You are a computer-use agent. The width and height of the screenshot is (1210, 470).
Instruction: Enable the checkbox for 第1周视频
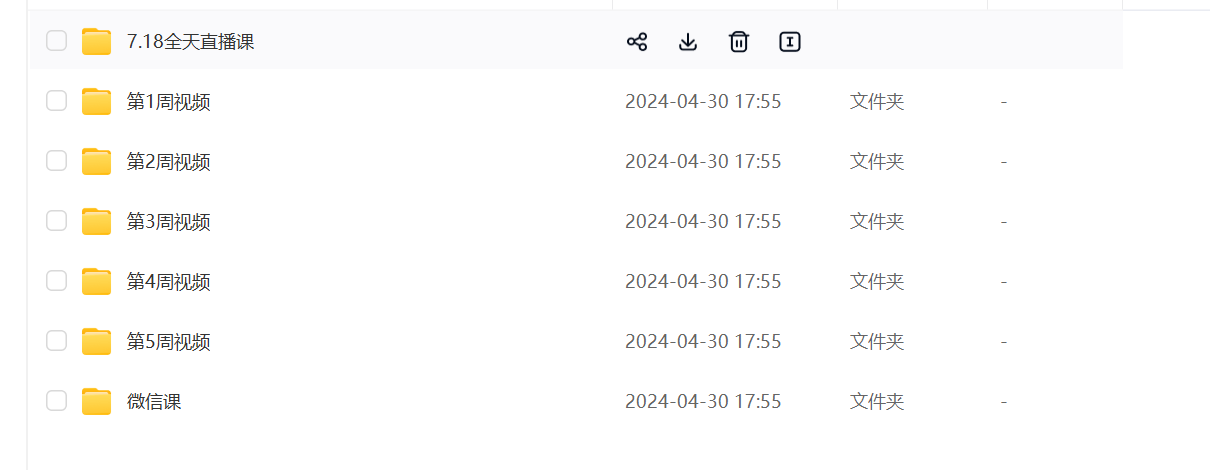pyautogui.click(x=57, y=101)
